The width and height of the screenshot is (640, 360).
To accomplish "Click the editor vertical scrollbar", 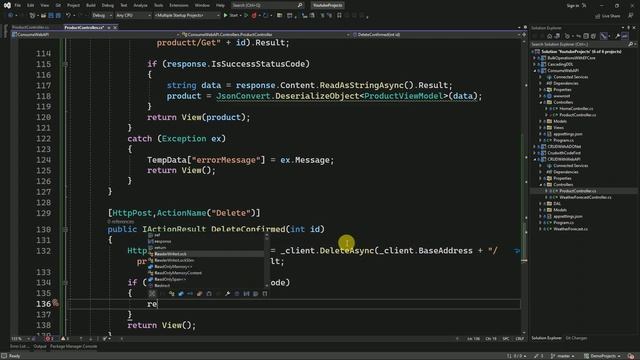I will 524,186.
